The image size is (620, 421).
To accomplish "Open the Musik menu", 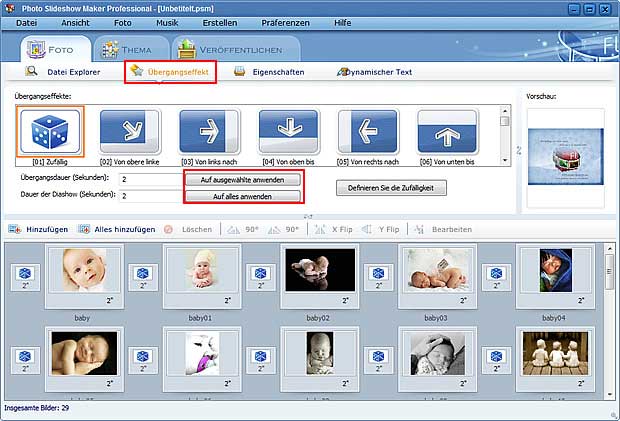I will tap(167, 23).
